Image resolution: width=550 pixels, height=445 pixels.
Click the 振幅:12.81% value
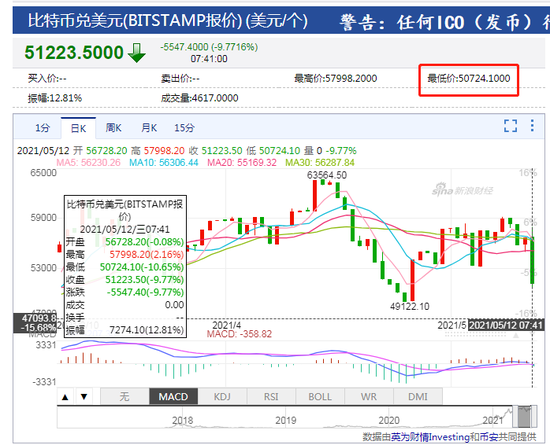coord(55,98)
